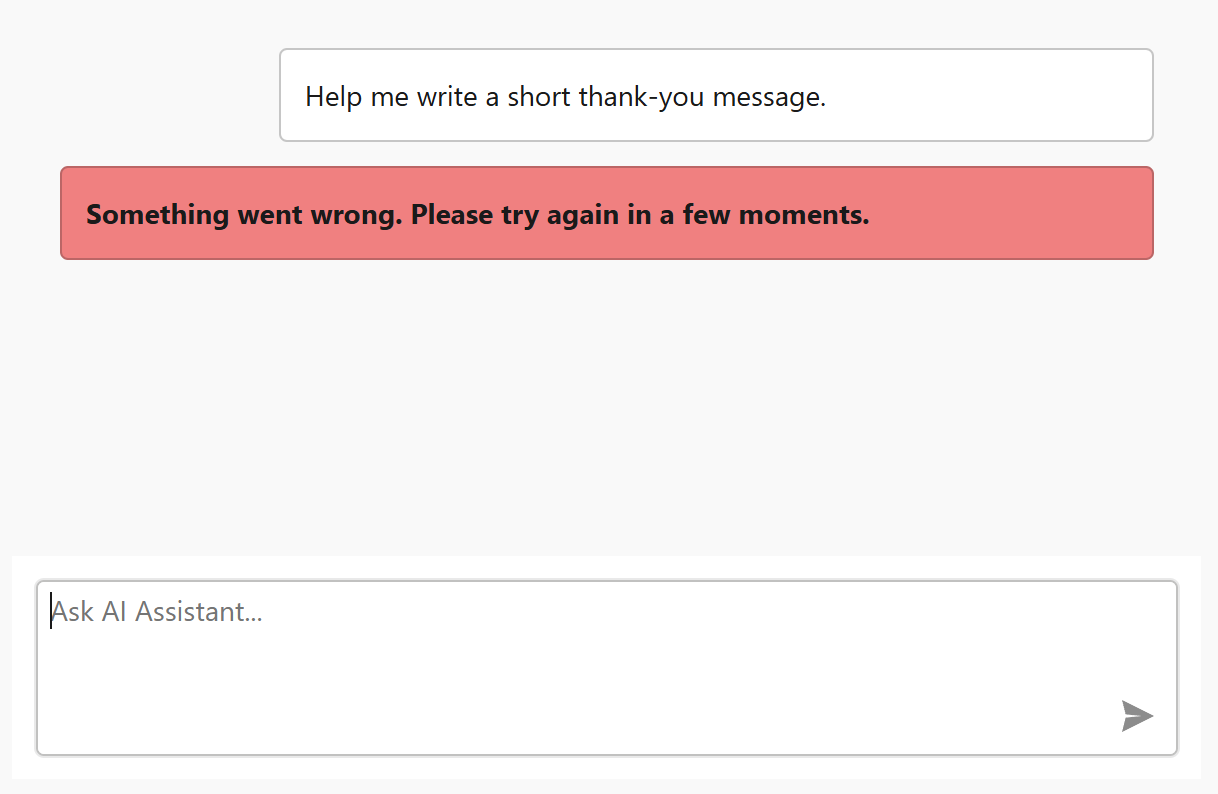The image size is (1218, 794).
Task: Click the "Ask AI Assistant..." placeholder text
Action: [x=157, y=611]
